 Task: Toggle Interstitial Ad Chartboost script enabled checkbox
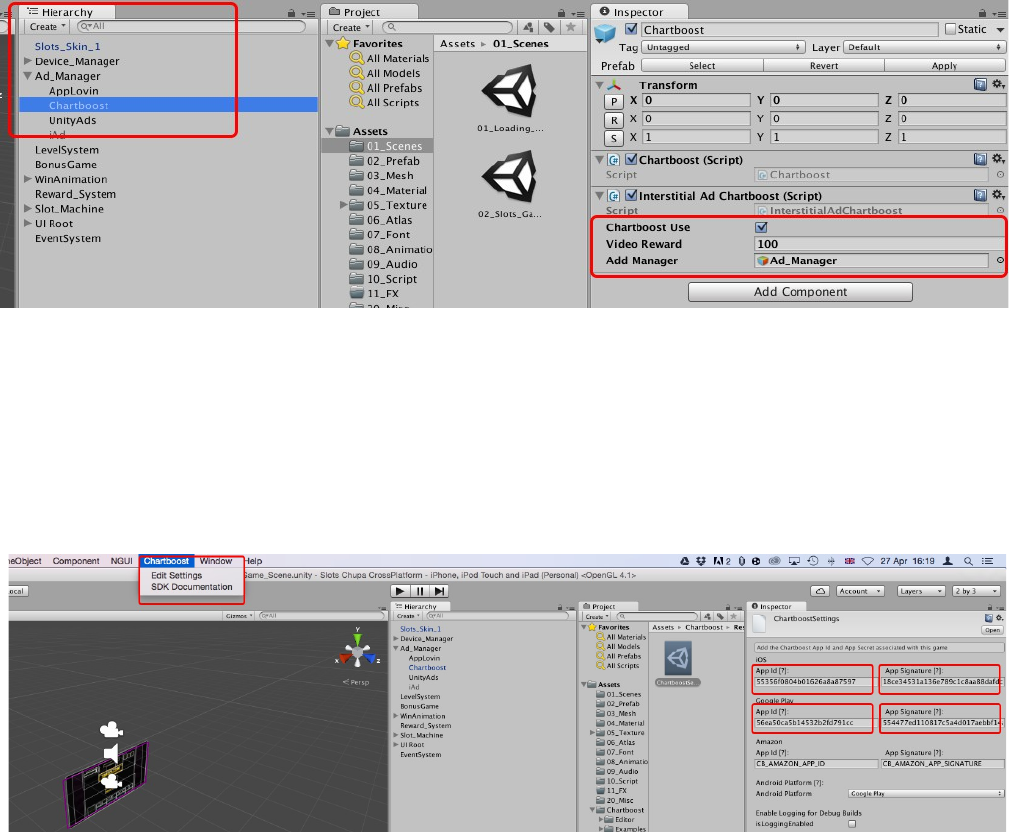pos(631,195)
